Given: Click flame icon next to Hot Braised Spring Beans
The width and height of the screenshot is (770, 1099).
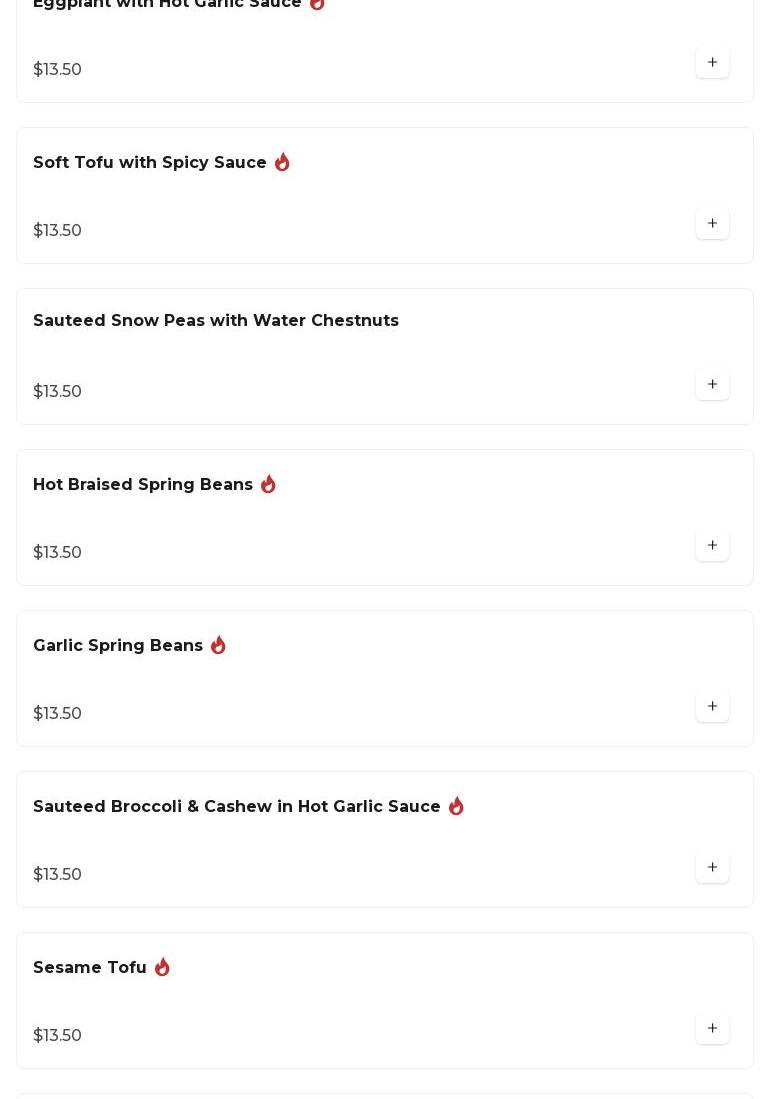Looking at the screenshot, I should click(x=268, y=484).
